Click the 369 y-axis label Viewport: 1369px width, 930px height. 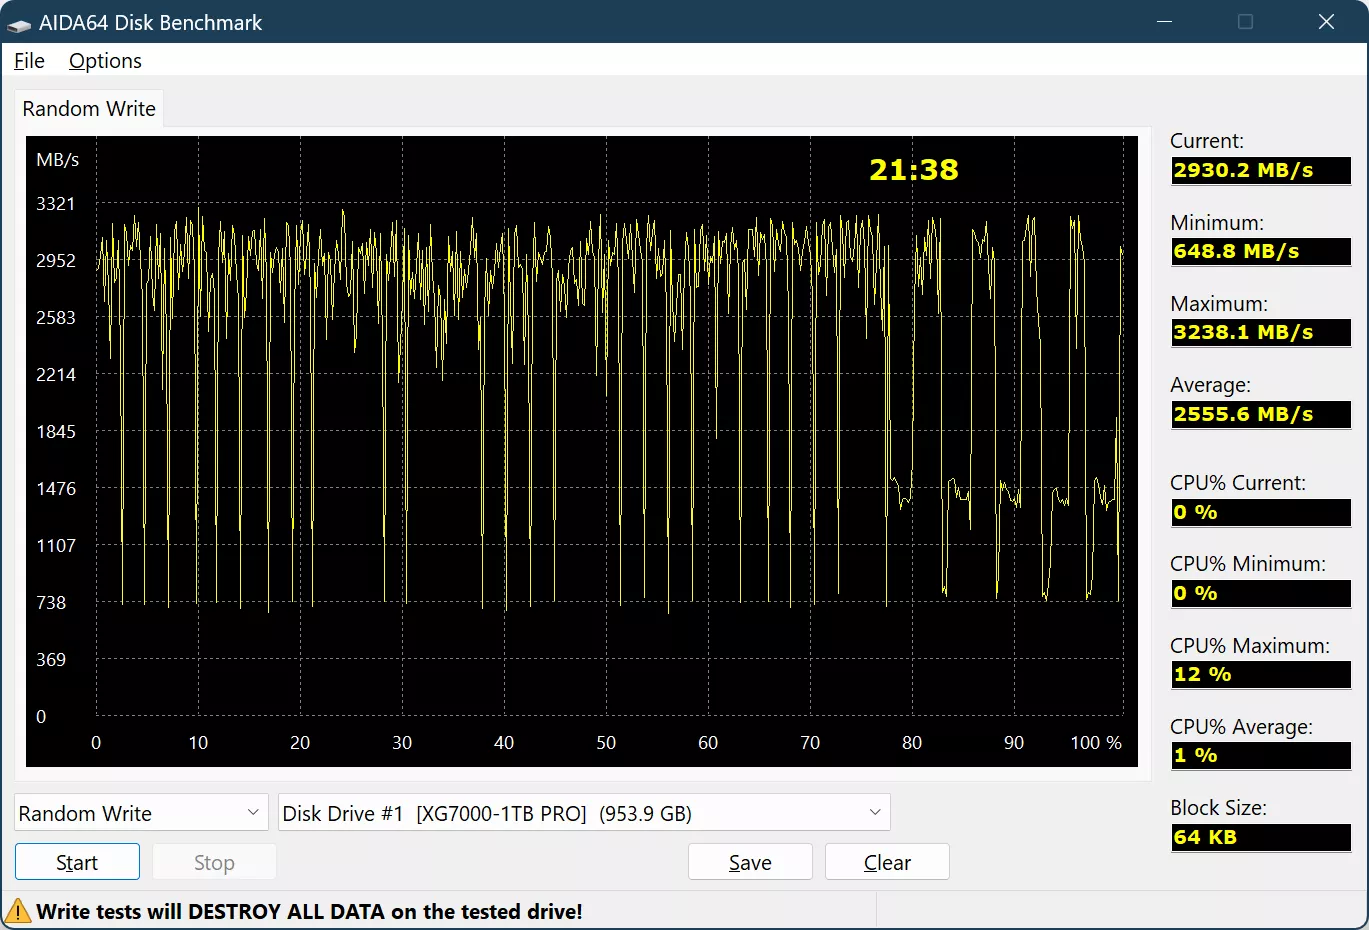51,660
